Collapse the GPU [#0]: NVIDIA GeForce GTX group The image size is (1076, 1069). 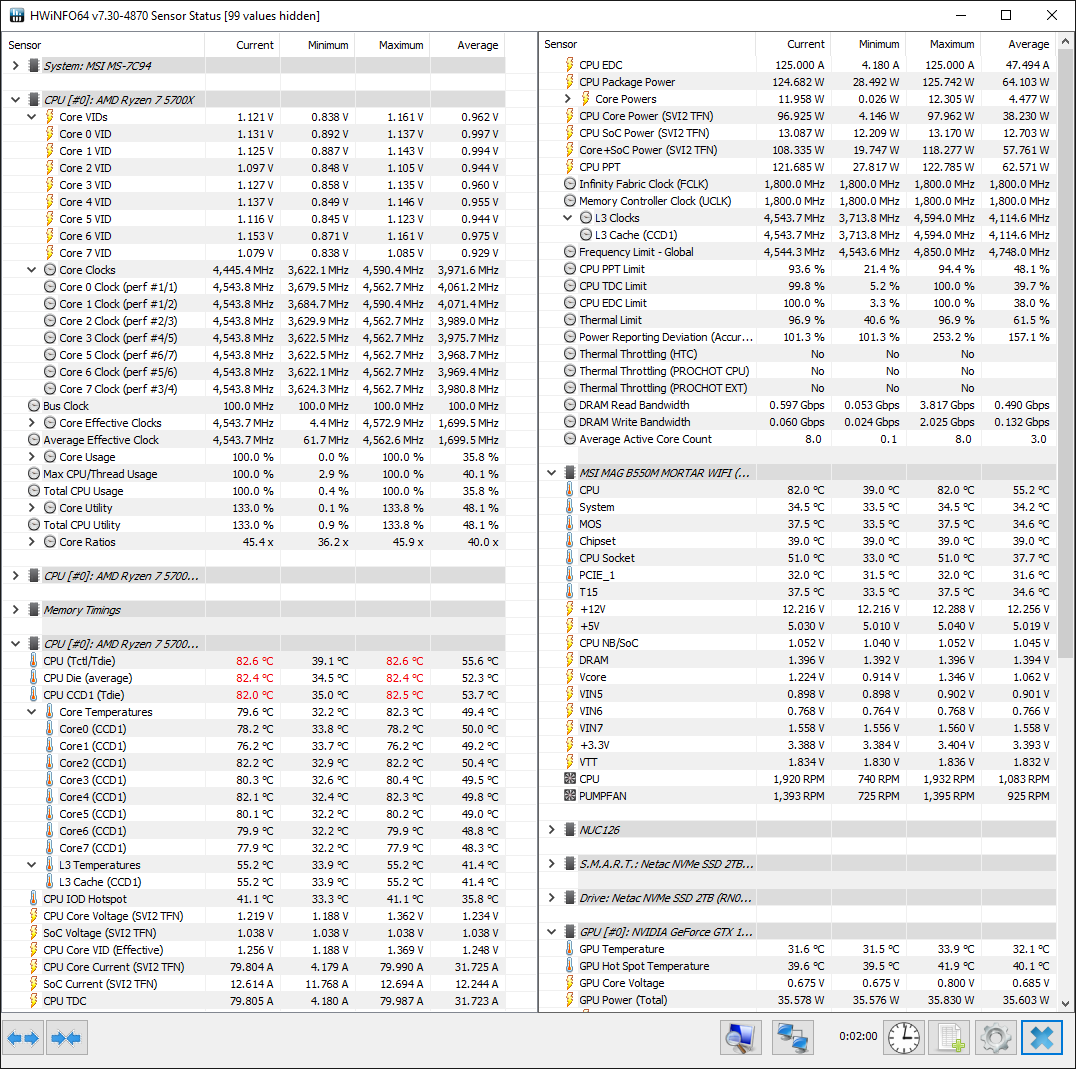click(x=552, y=932)
